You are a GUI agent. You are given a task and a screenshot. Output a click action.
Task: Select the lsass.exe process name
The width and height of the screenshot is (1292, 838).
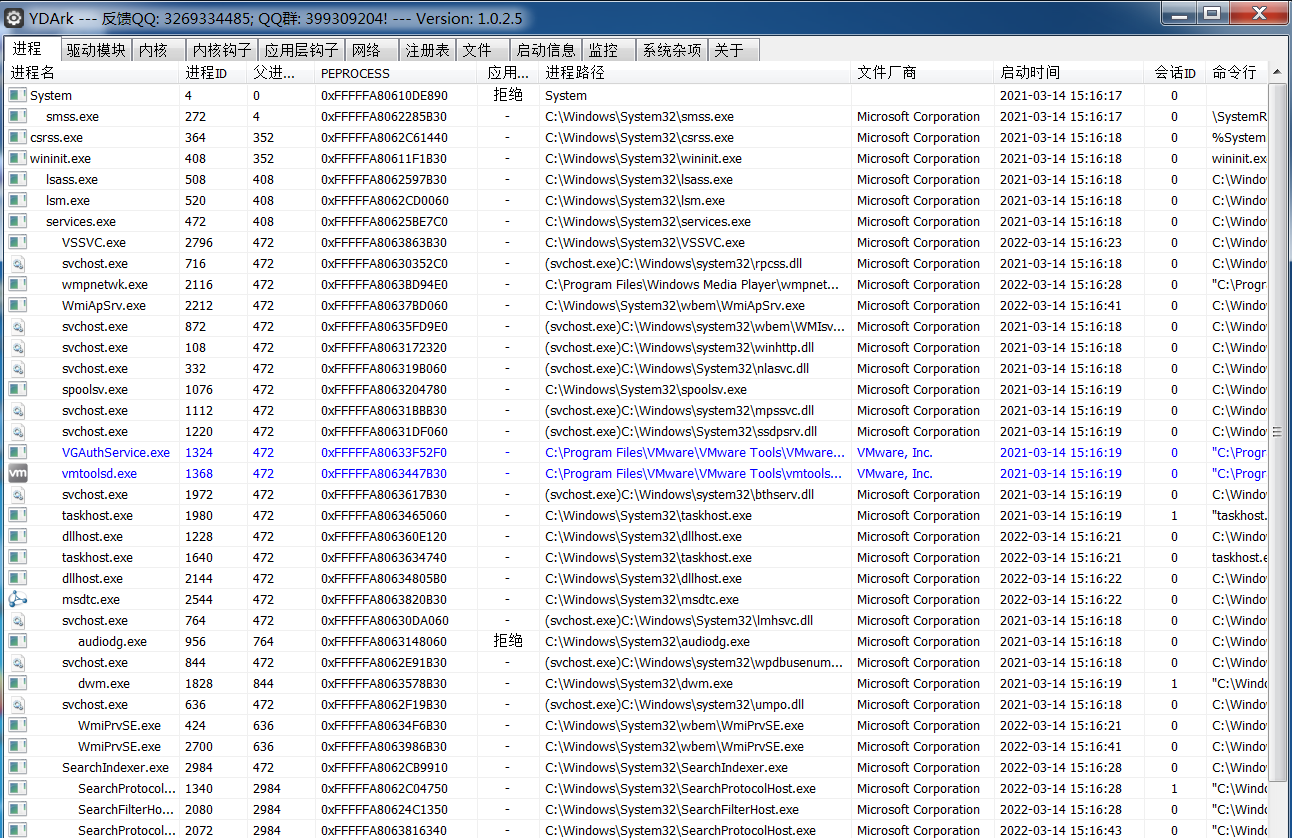click(72, 180)
